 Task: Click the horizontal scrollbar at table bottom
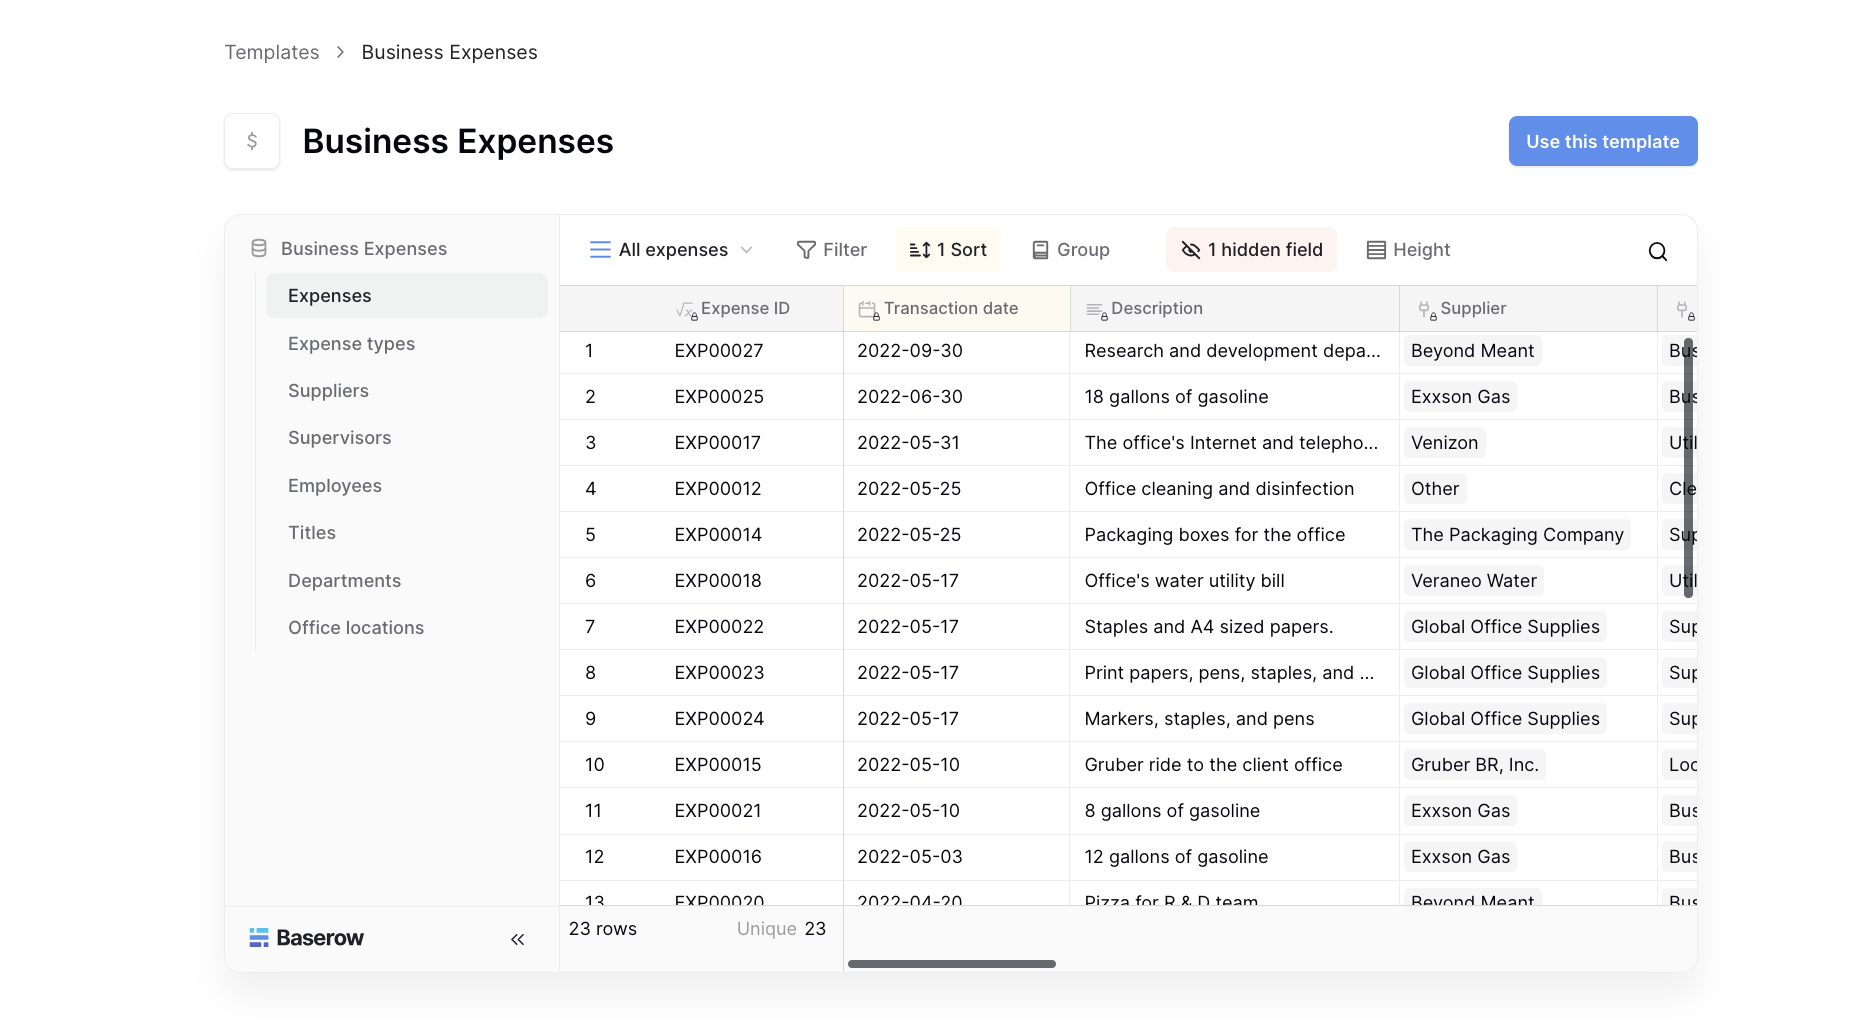952,964
